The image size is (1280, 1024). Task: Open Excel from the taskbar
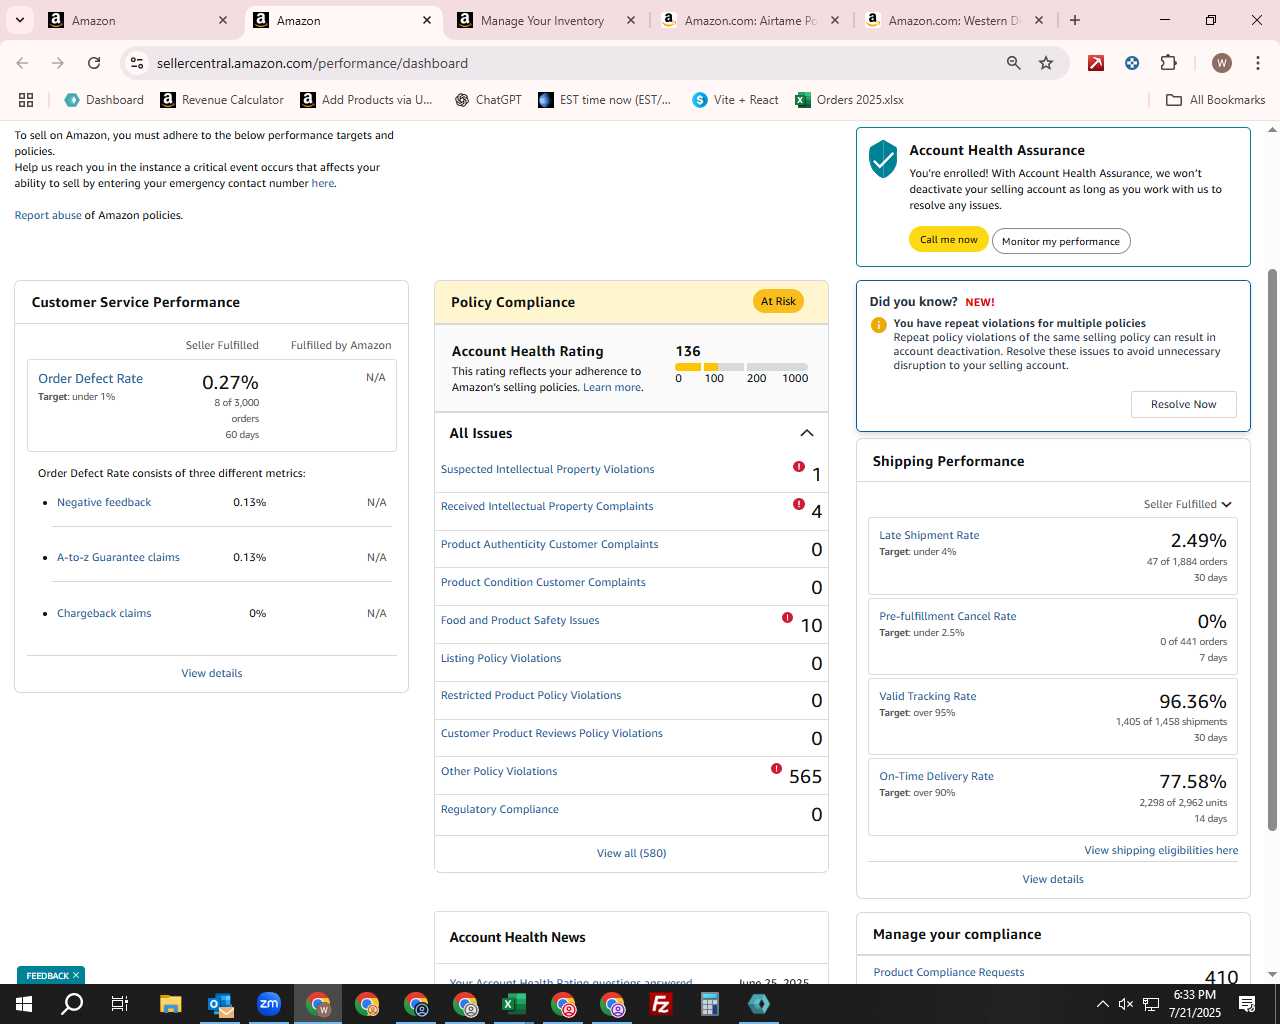click(513, 1004)
